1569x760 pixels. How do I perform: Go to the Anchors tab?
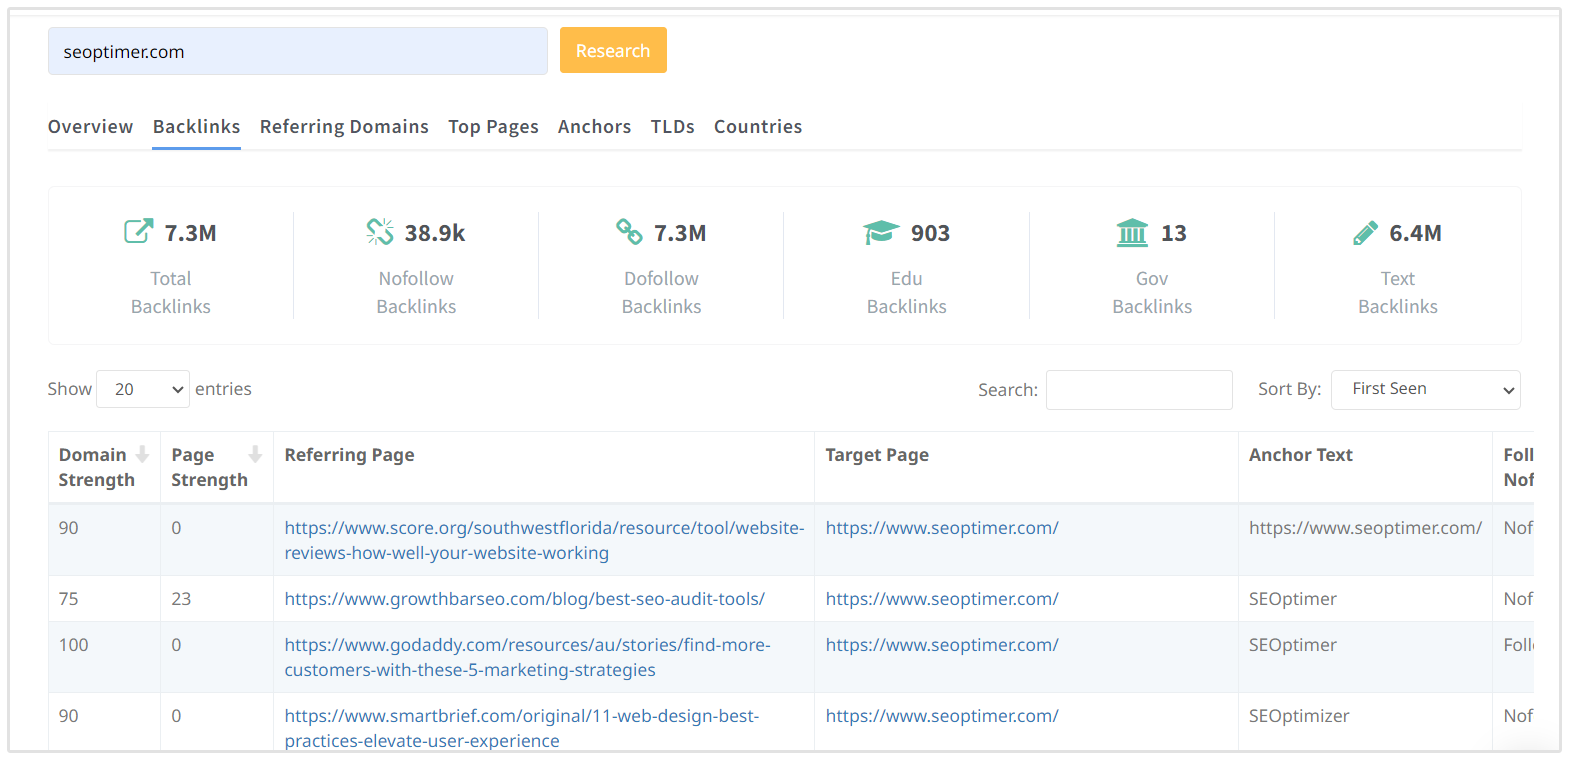(x=594, y=127)
